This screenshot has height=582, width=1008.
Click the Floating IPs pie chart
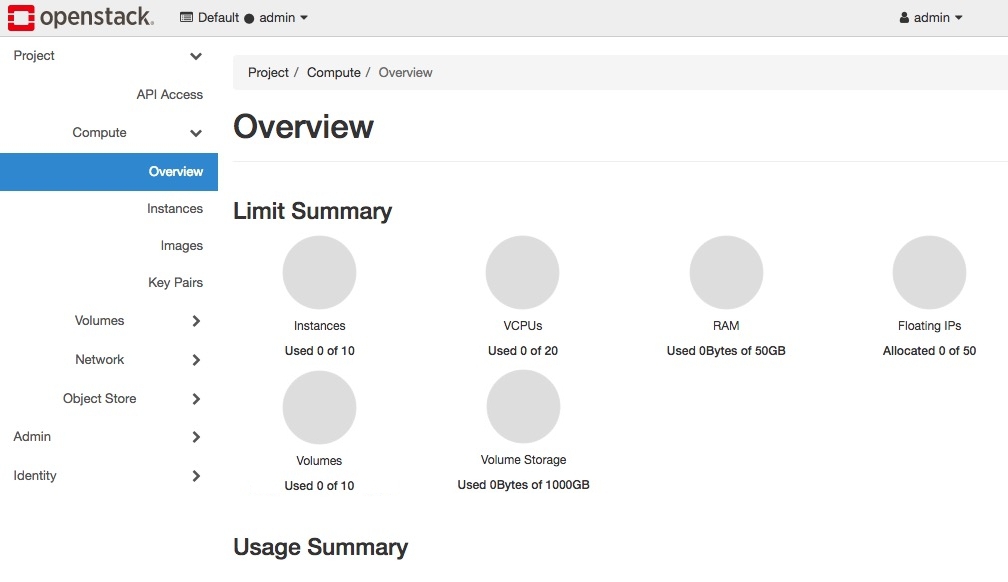[x=929, y=273]
